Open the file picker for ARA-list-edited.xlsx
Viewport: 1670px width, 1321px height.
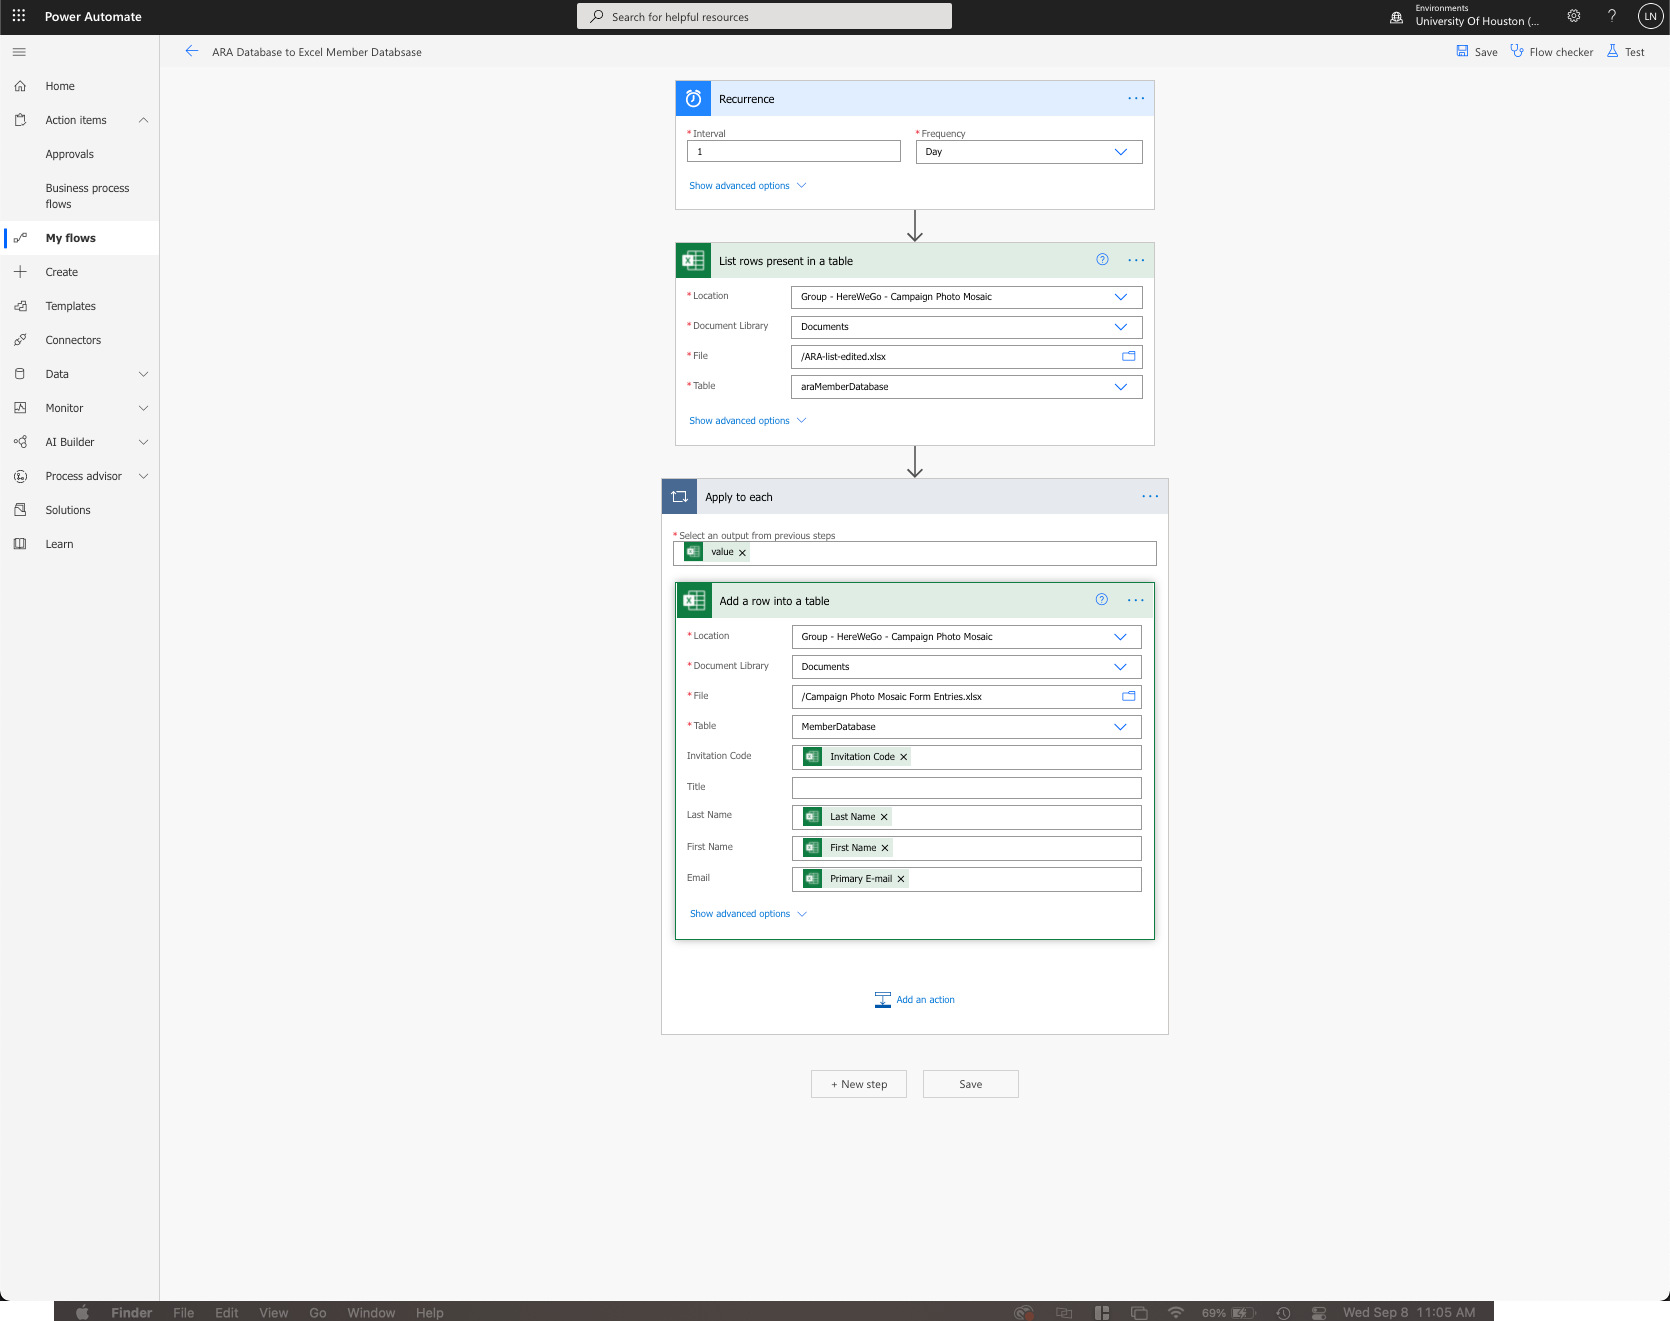[1128, 356]
